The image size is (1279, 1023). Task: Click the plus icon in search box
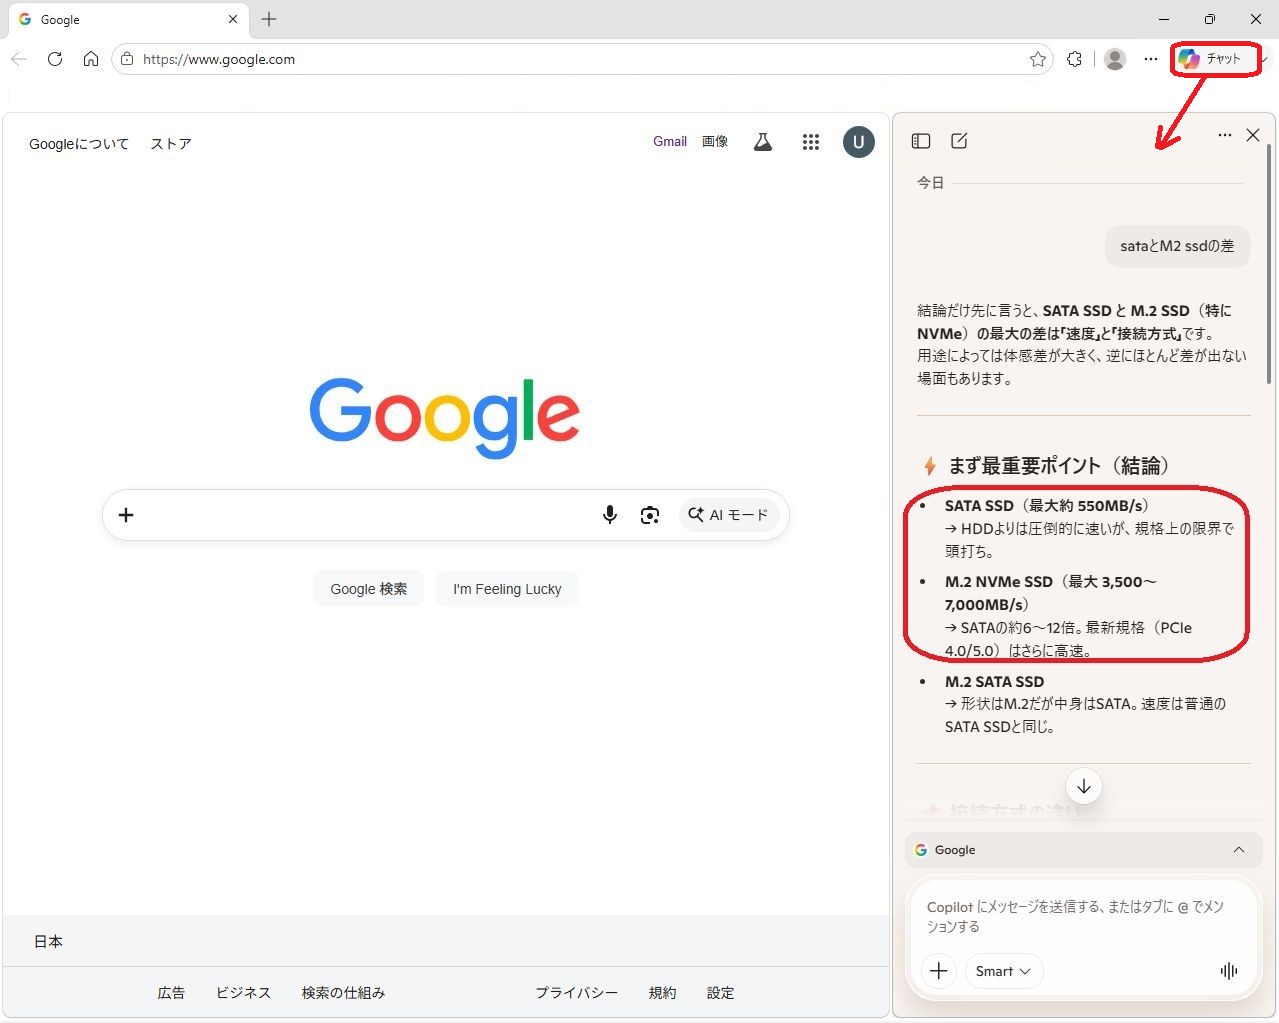click(x=126, y=515)
